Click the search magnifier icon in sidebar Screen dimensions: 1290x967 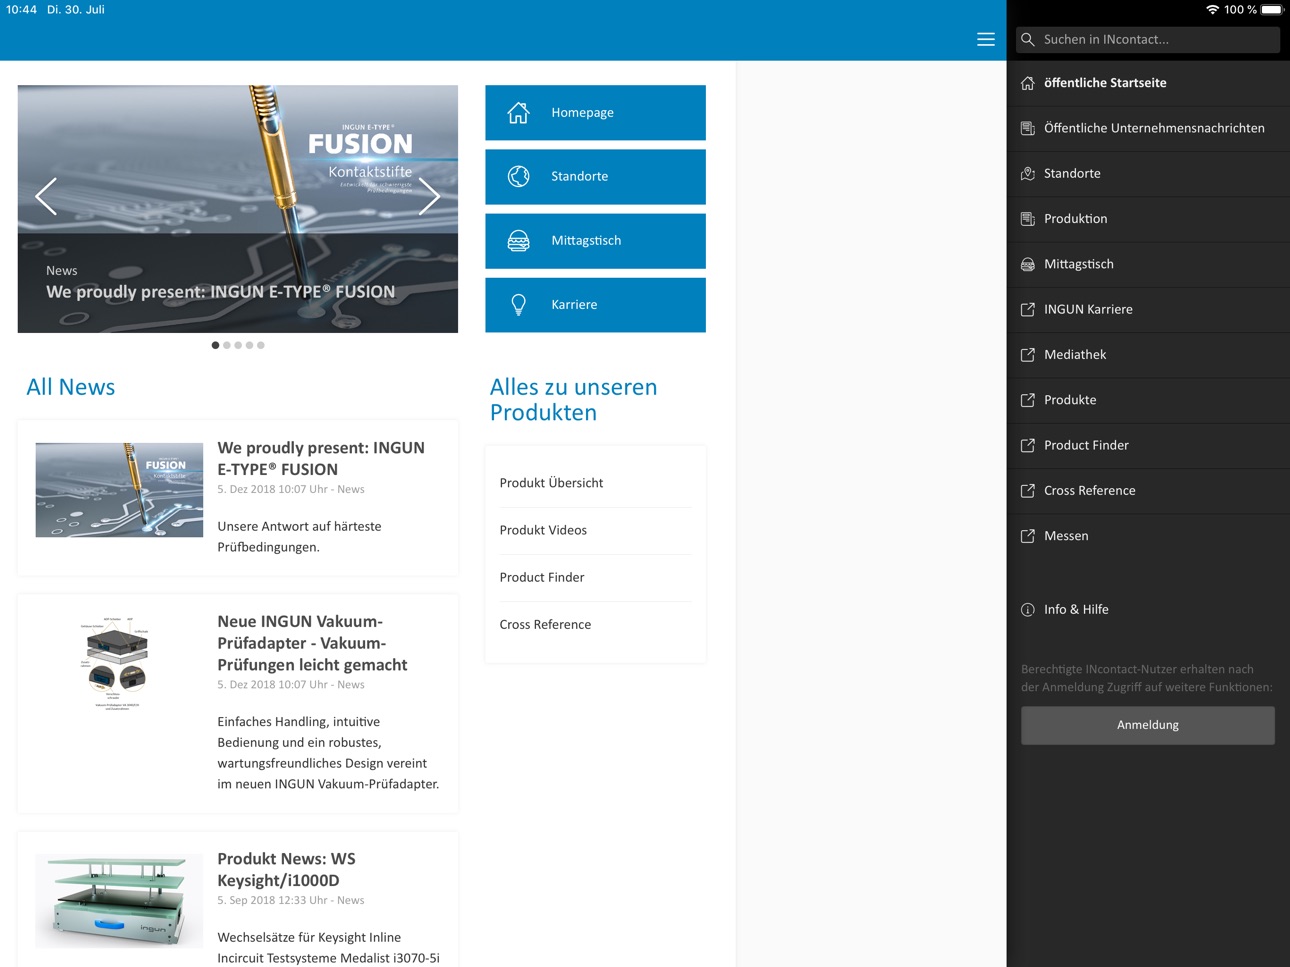pyautogui.click(x=1028, y=39)
